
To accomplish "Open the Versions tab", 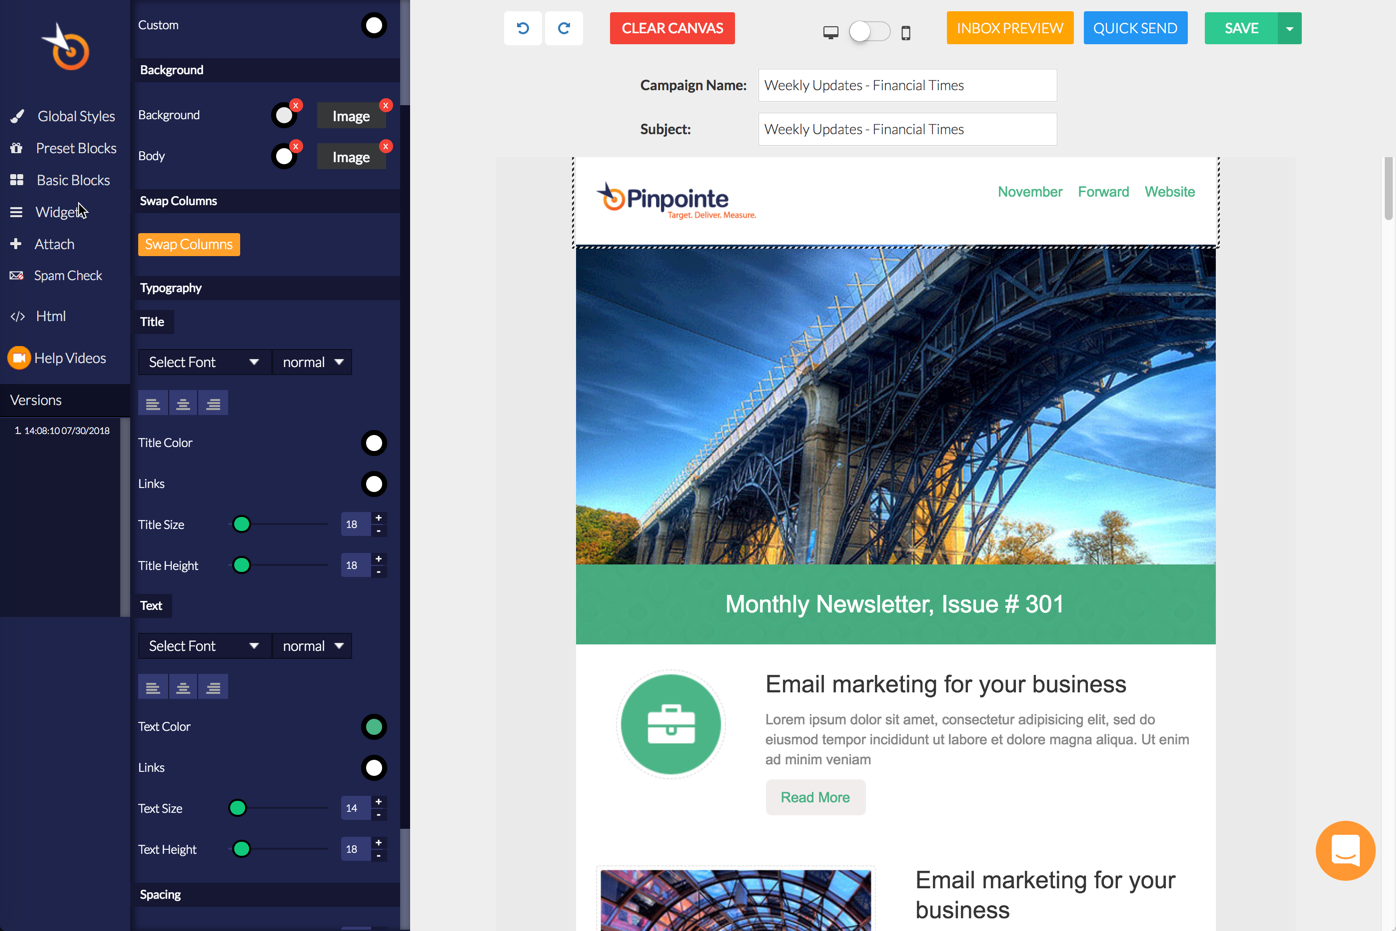I will pyautogui.click(x=36, y=399).
